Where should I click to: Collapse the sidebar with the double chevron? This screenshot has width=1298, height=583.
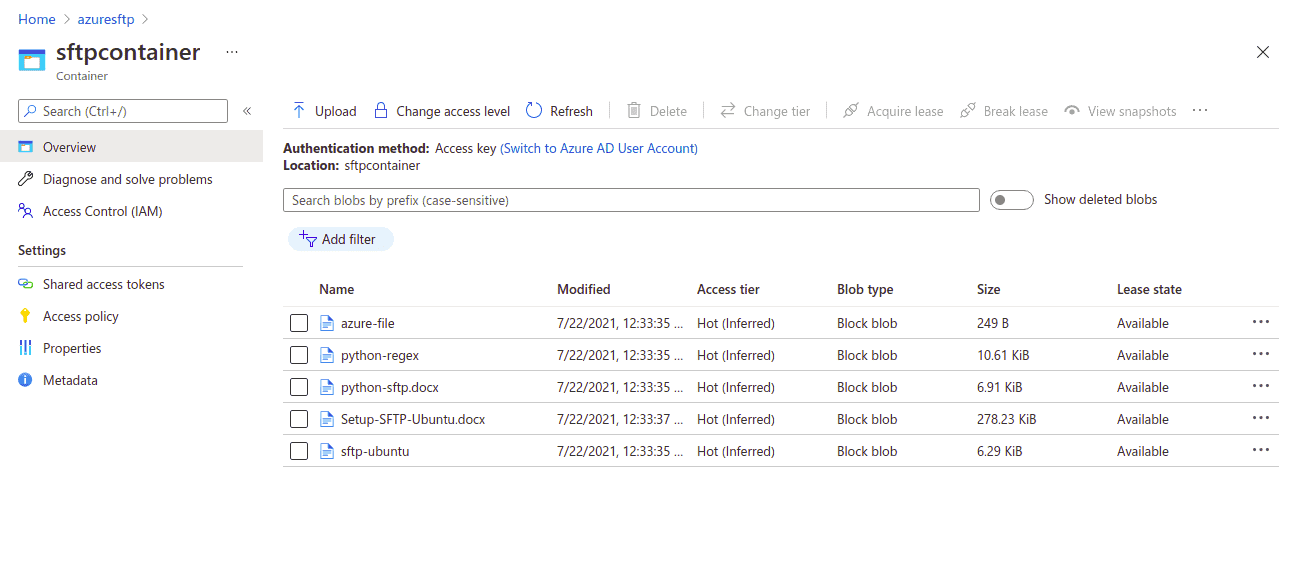point(247,111)
